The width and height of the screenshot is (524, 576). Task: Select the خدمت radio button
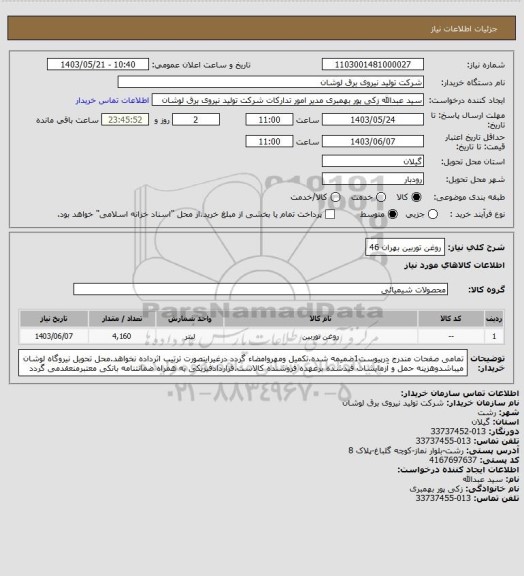point(381,197)
